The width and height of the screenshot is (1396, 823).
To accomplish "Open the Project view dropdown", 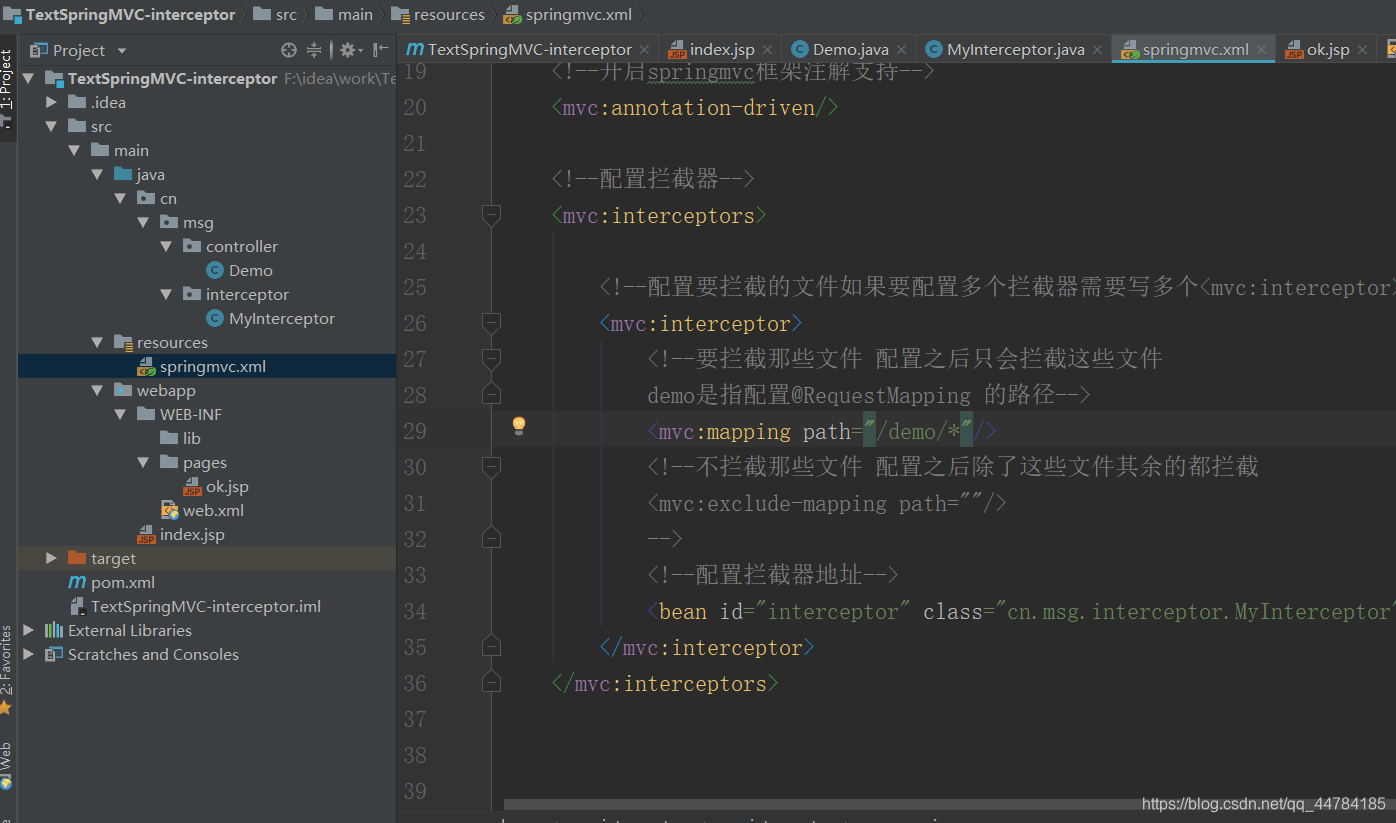I will pos(122,50).
